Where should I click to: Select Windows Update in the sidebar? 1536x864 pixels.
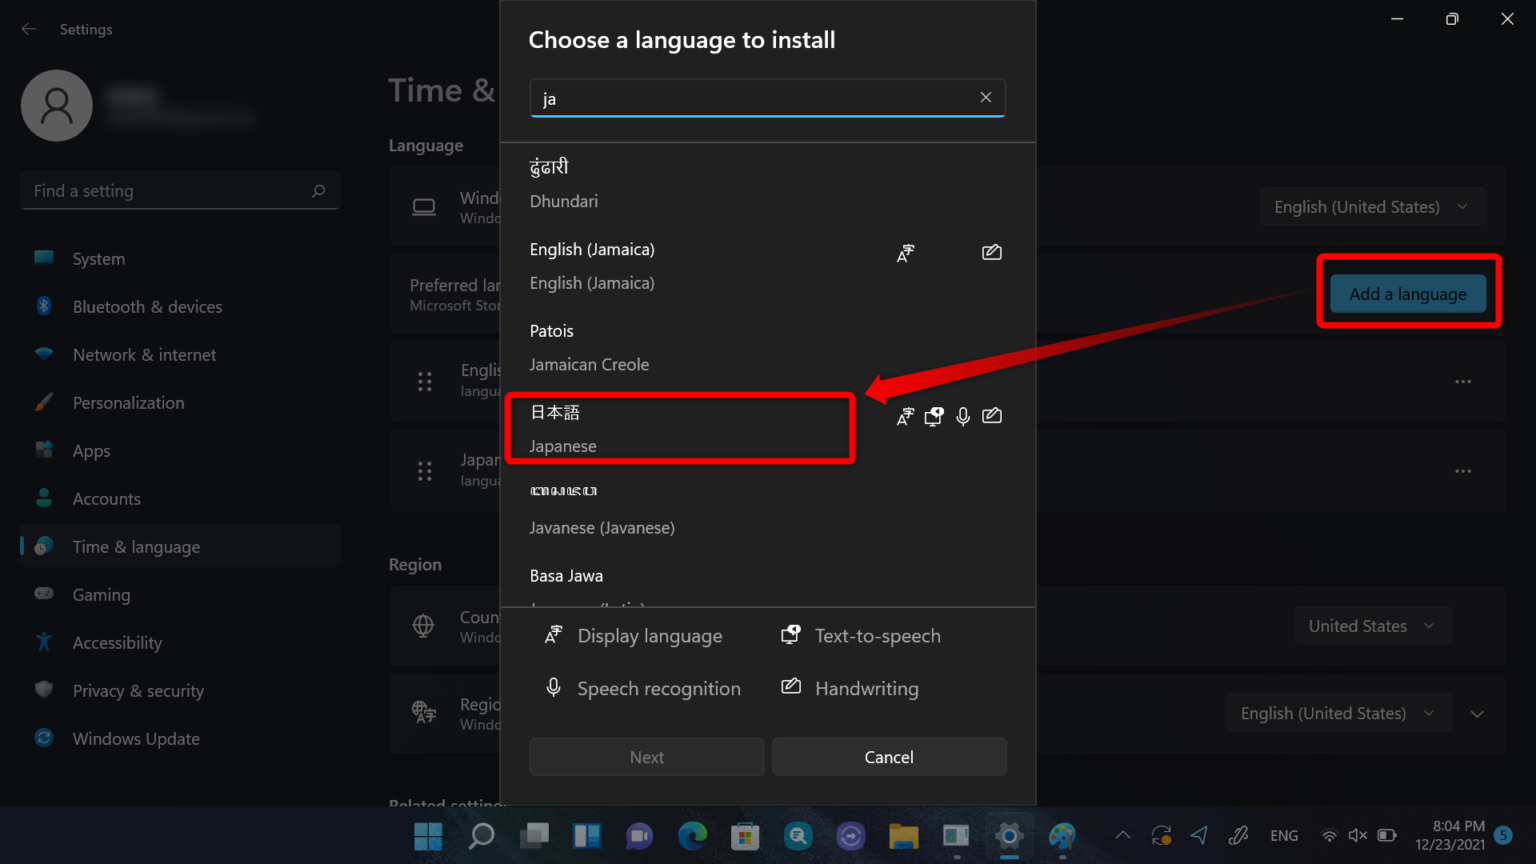(135, 738)
